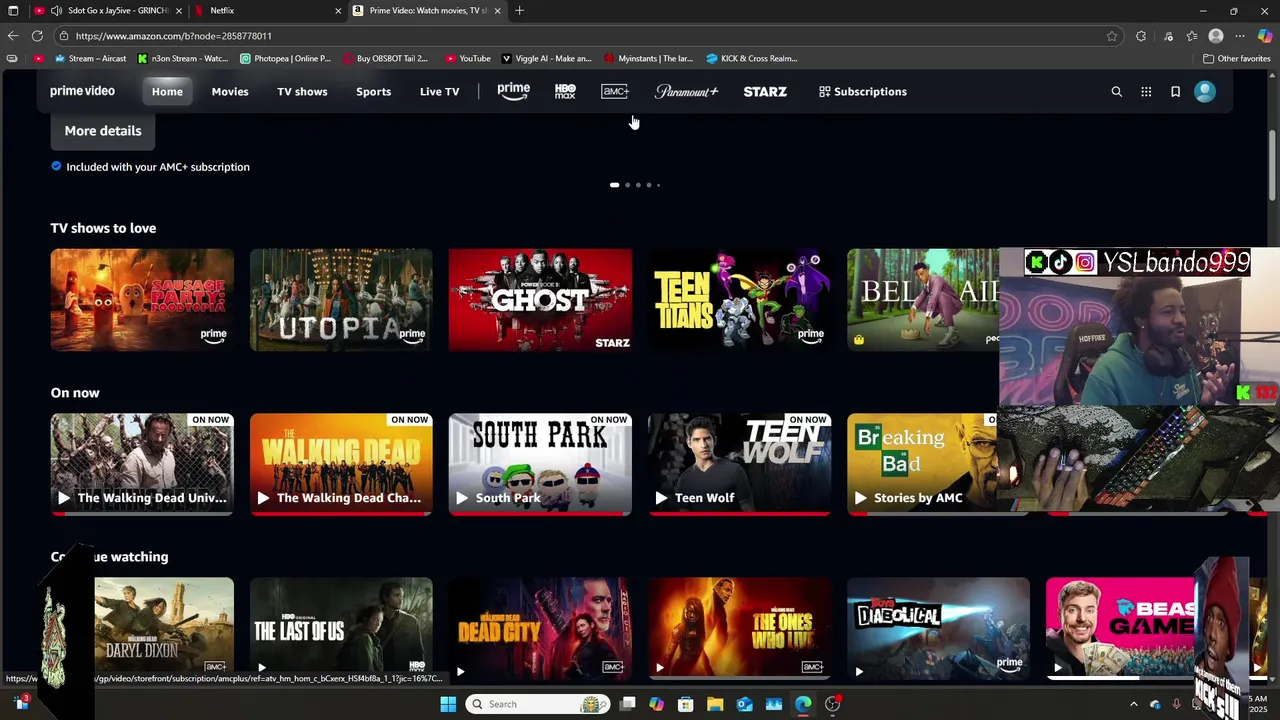Resume The Ones Who Live

pos(739,628)
